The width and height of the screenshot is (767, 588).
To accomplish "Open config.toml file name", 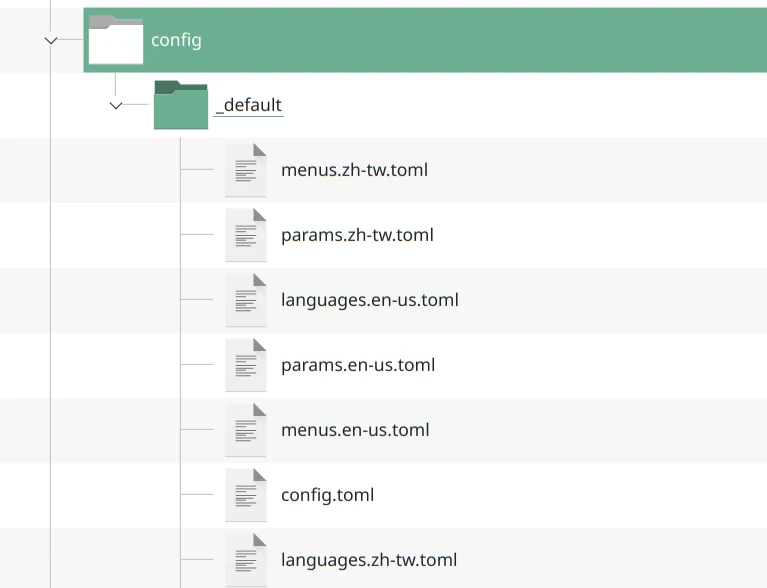I will click(327, 495).
